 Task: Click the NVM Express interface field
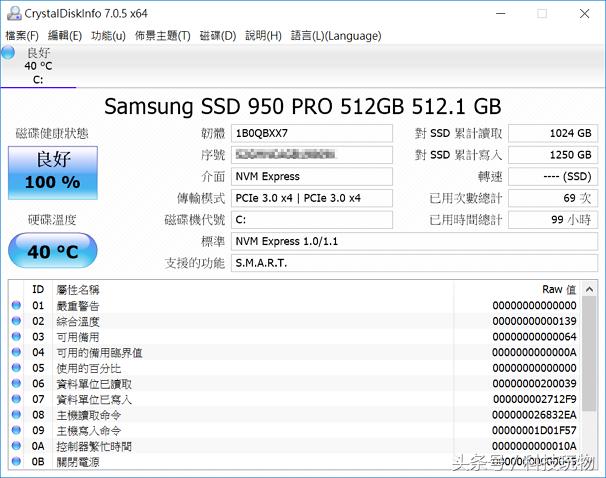click(312, 177)
